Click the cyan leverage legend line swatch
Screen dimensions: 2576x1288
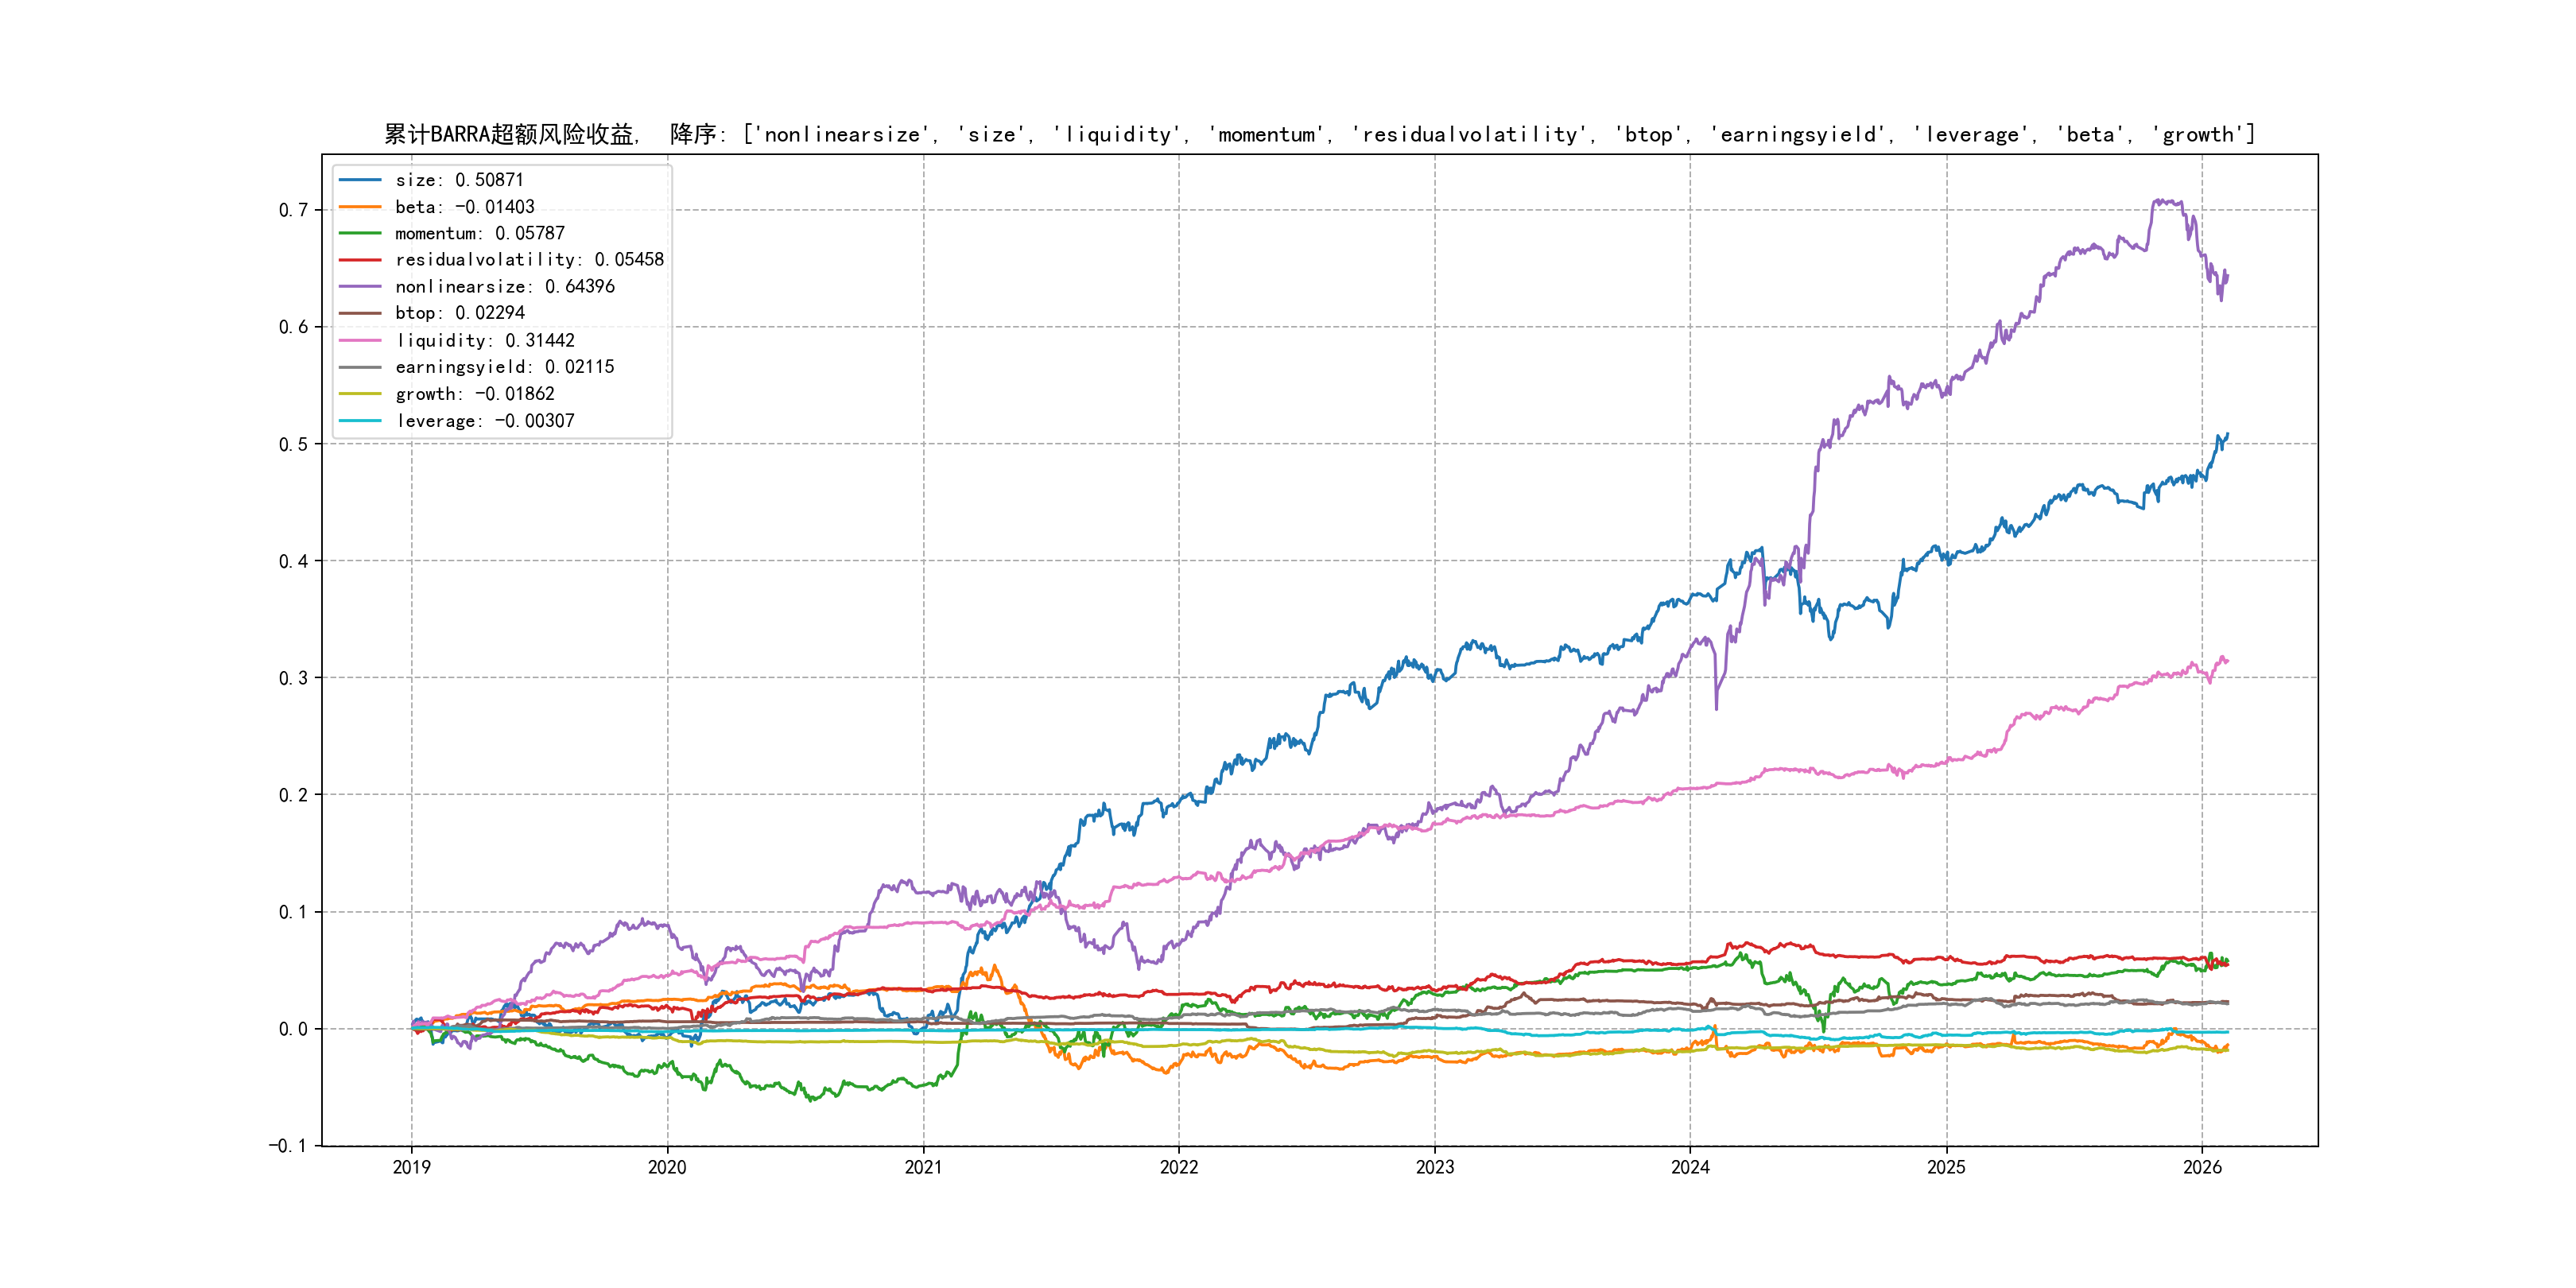coord(360,421)
